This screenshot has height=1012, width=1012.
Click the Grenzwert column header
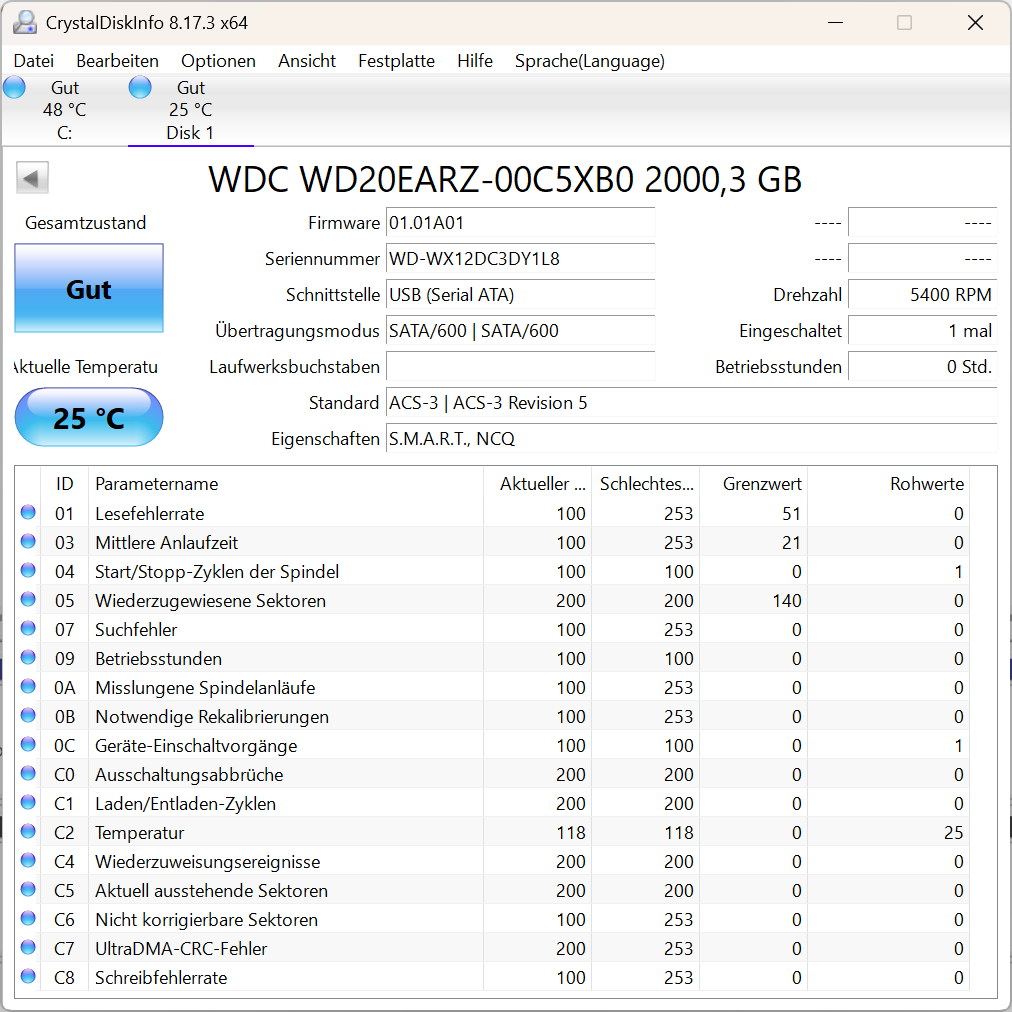click(x=753, y=483)
